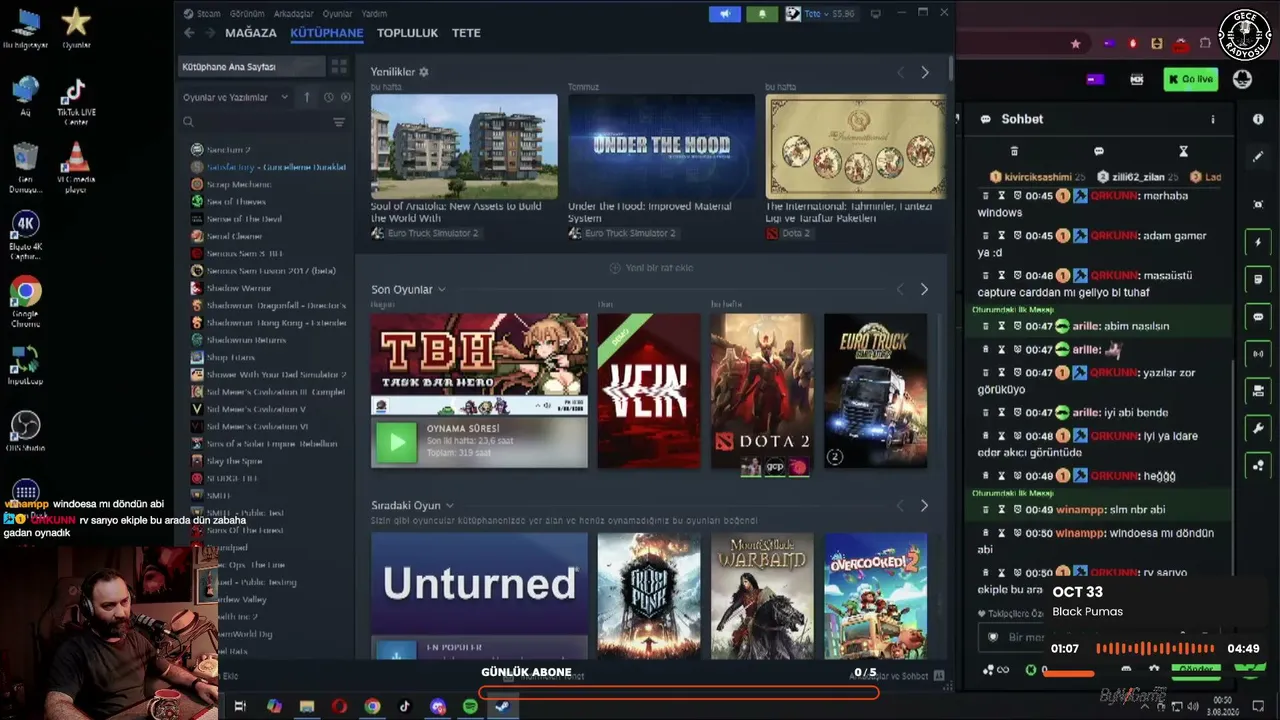Open Steam announcements megaphone button
Image resolution: width=1280 pixels, height=720 pixels.
click(x=725, y=14)
